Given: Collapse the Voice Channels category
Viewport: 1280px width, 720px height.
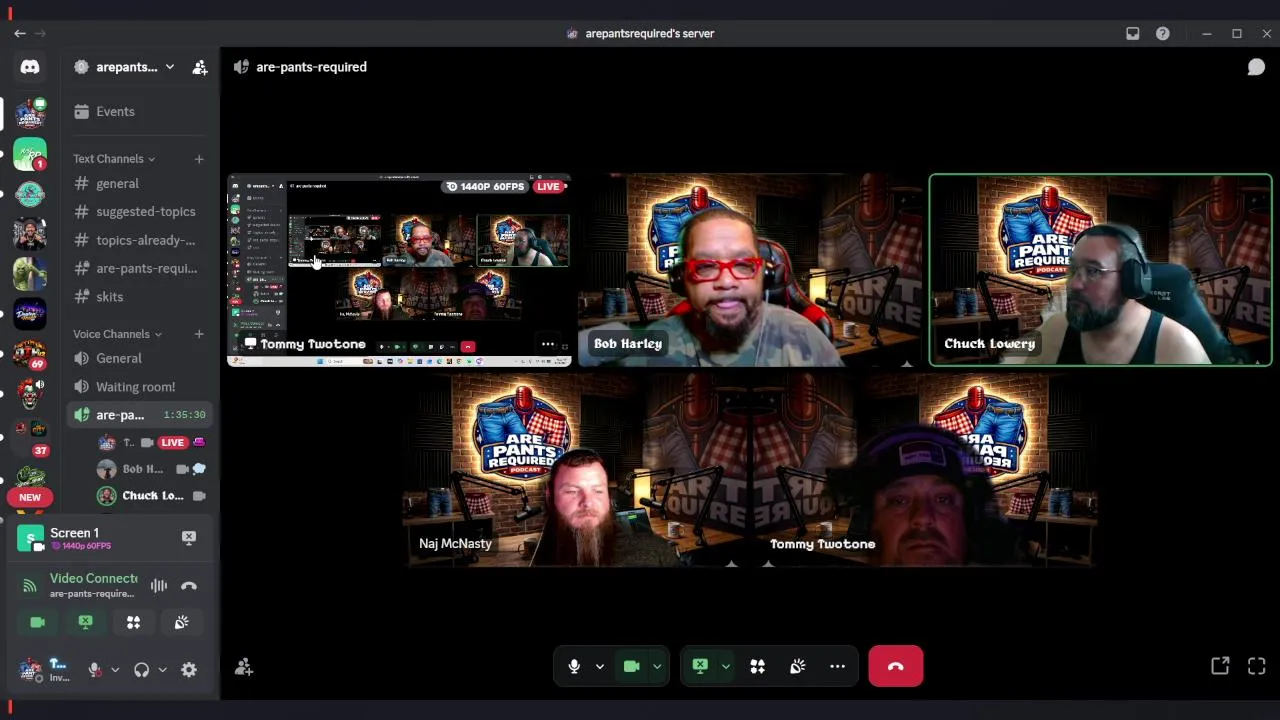Looking at the screenshot, I should click(117, 334).
